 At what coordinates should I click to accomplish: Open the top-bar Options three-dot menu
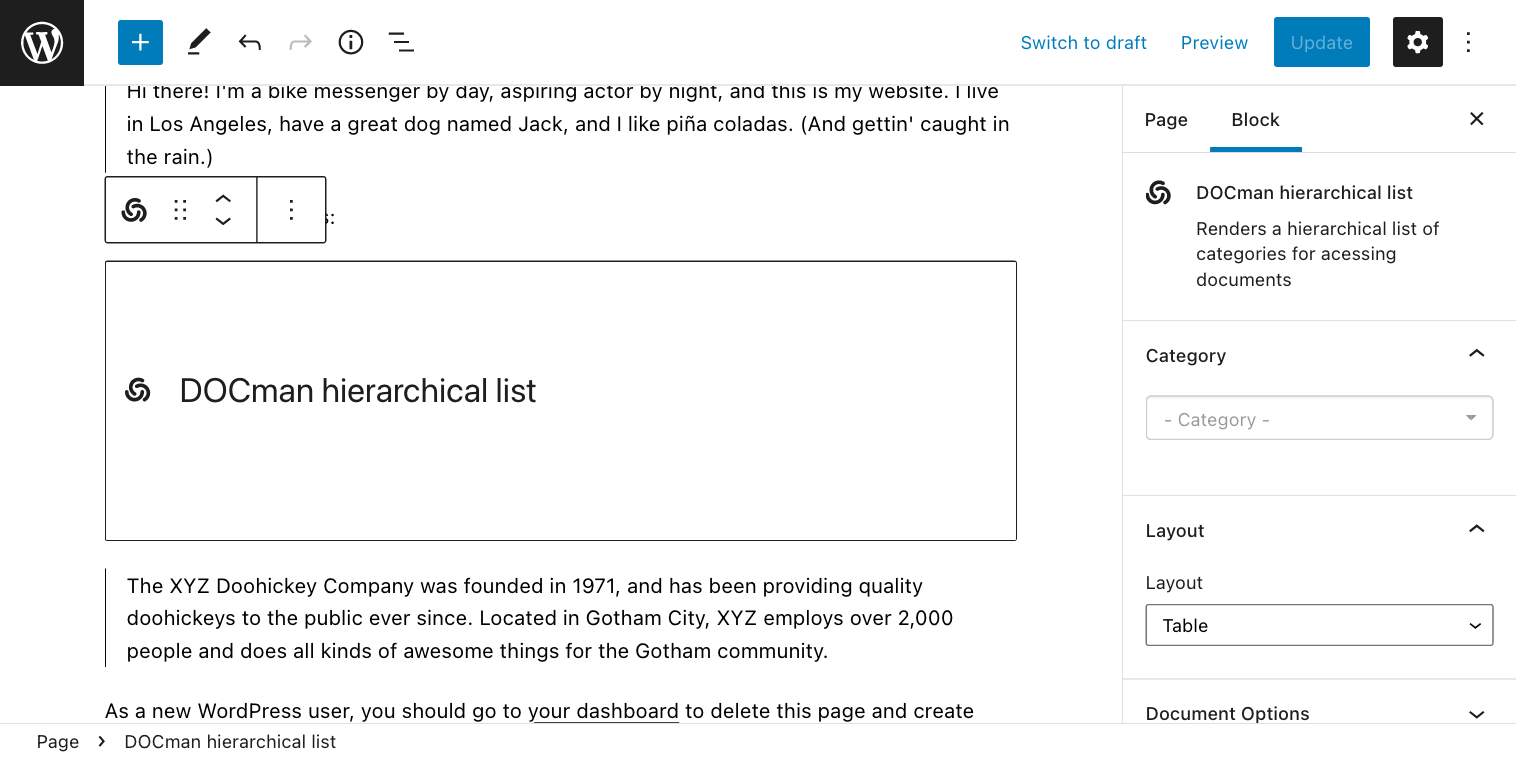(x=1468, y=42)
